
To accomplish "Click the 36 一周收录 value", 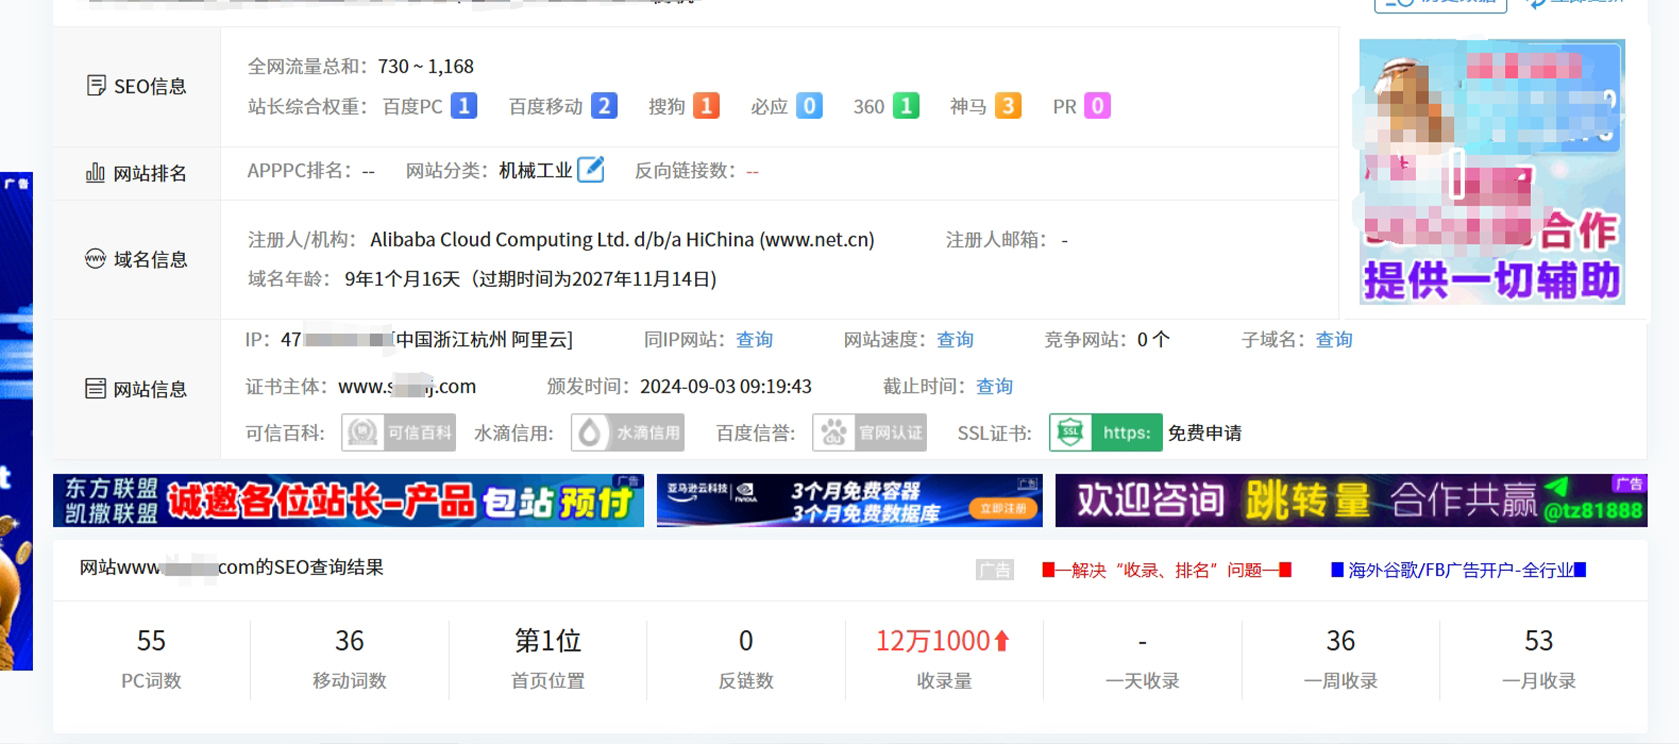I will pos(1341,641).
